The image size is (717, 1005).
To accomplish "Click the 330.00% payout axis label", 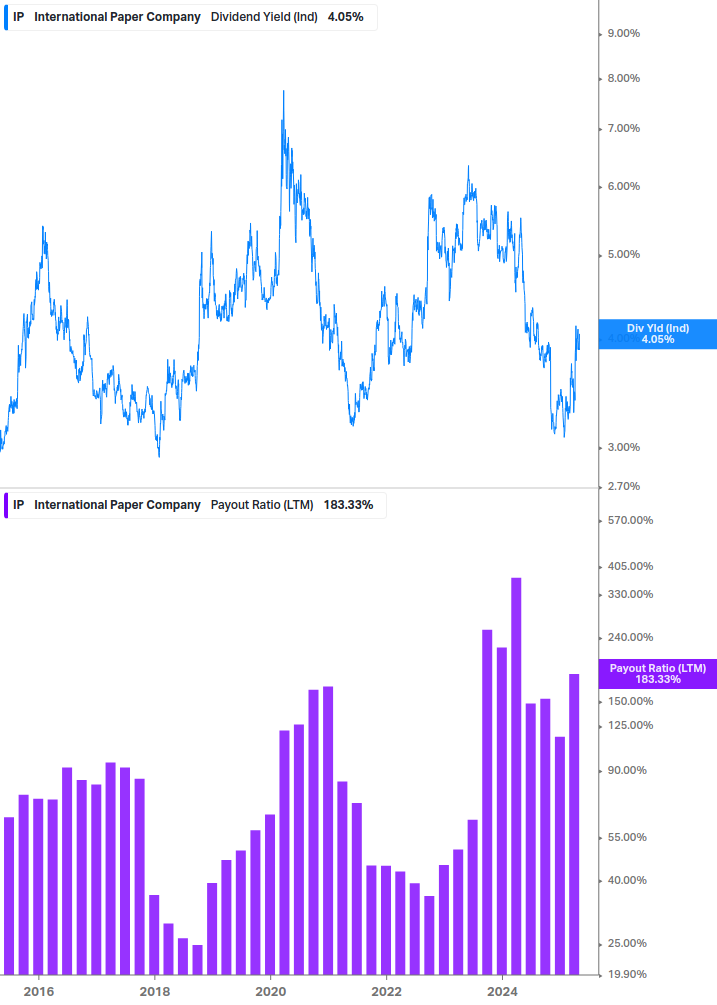I will pos(630,595).
